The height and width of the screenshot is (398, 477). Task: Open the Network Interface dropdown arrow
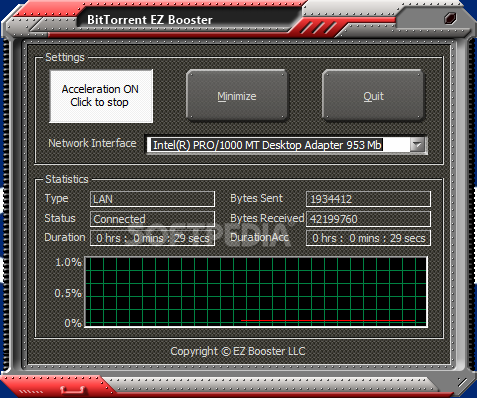(x=417, y=145)
